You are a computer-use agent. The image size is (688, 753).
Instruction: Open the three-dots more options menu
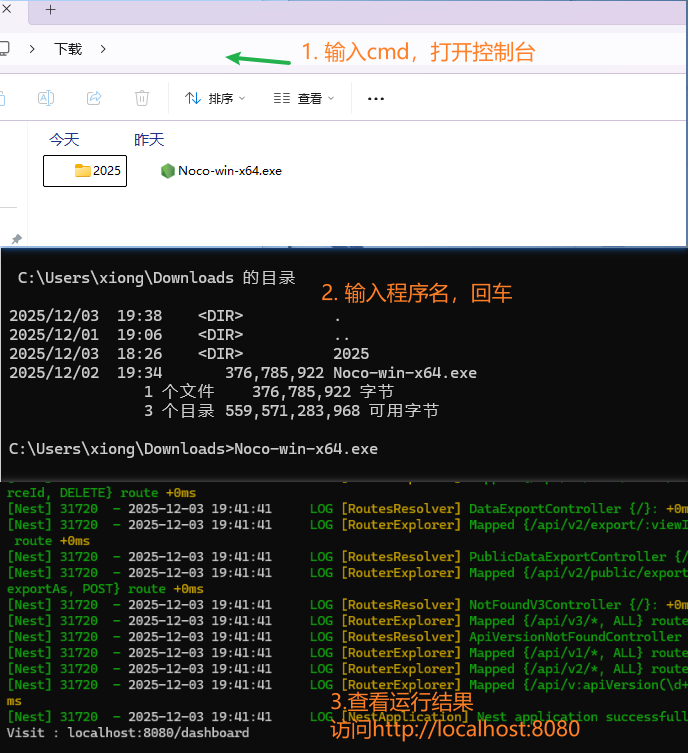point(376,98)
